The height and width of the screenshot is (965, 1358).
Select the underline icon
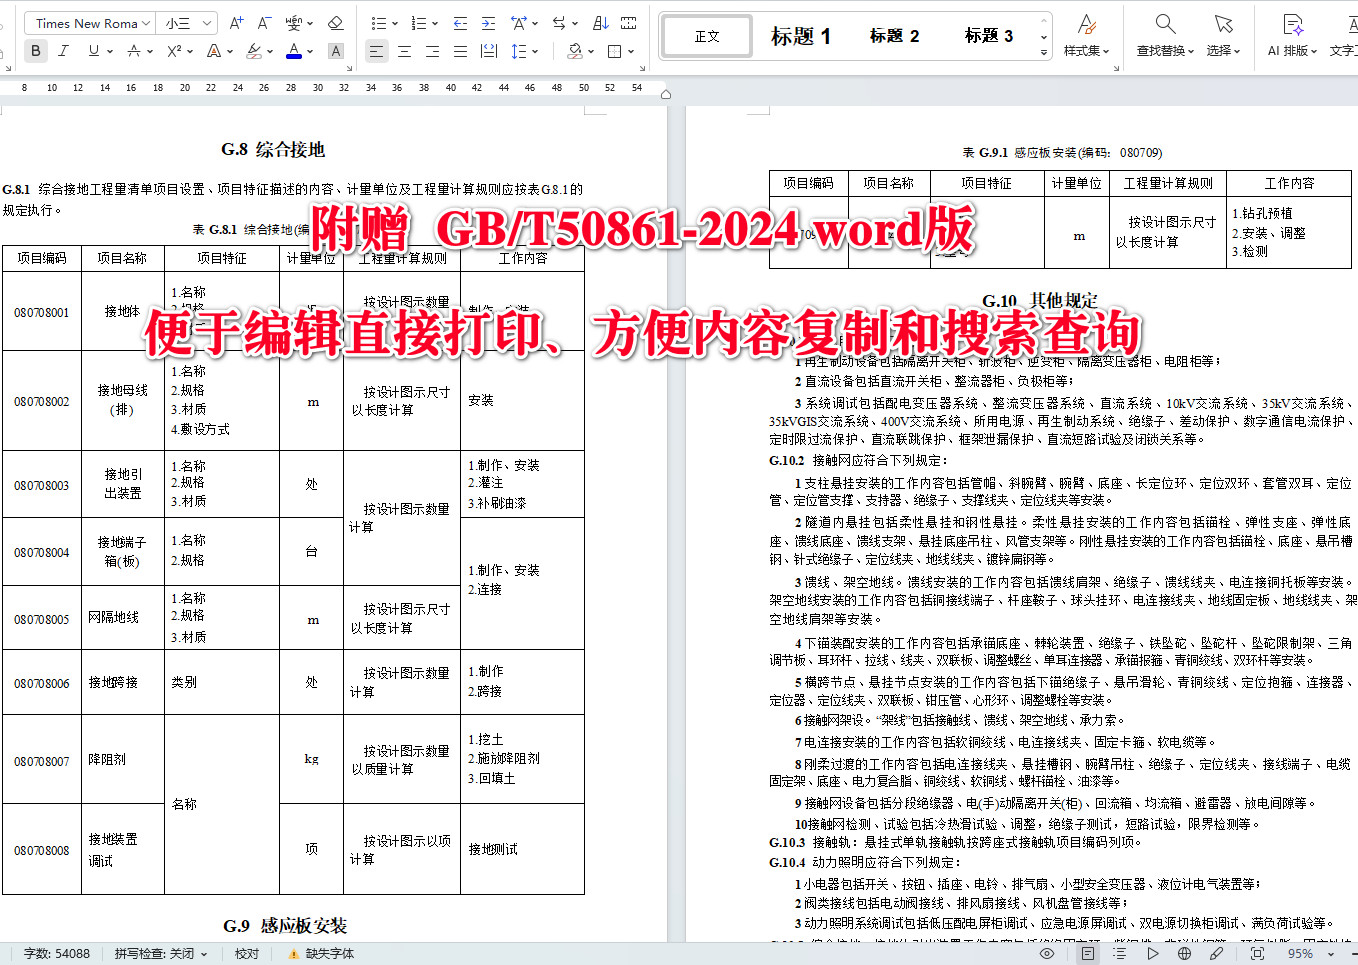(x=91, y=50)
